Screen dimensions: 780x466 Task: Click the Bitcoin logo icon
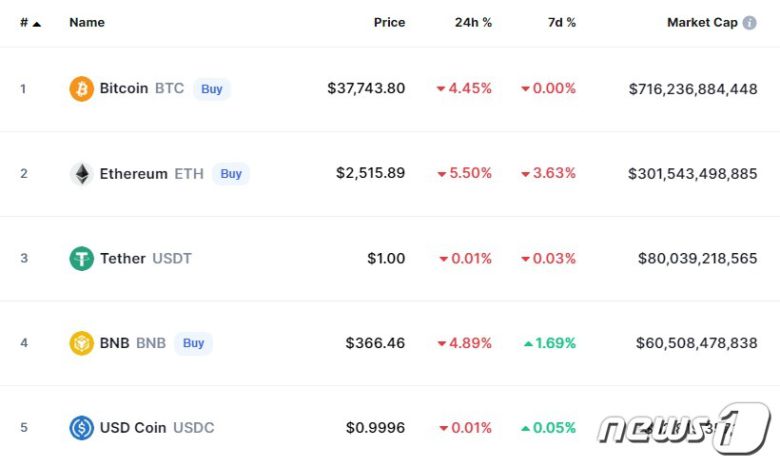(81, 89)
